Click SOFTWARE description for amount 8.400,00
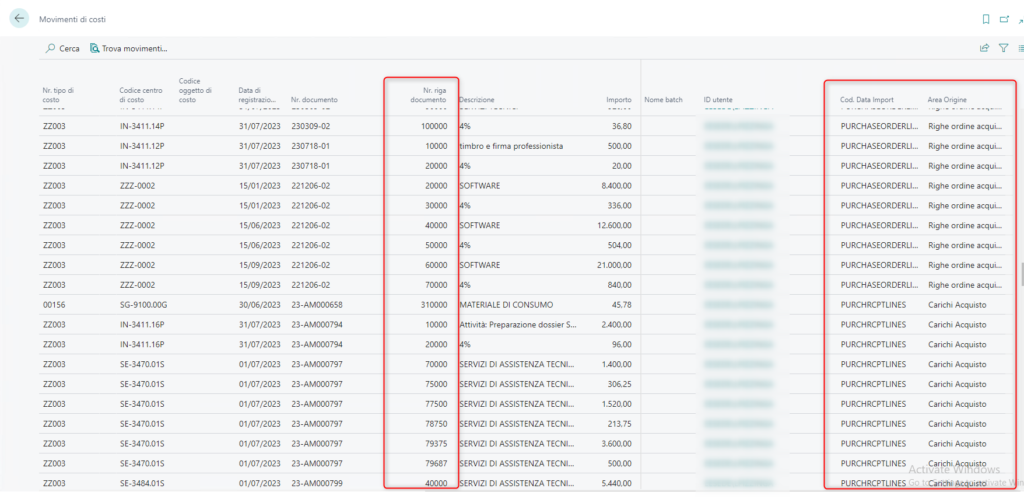1024x499 pixels. click(479, 185)
